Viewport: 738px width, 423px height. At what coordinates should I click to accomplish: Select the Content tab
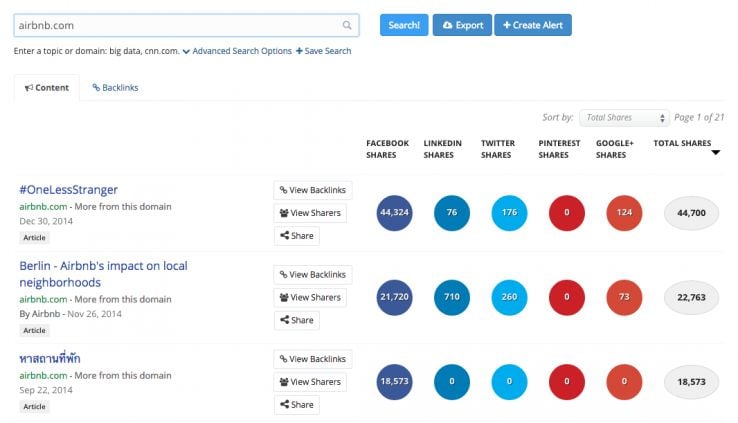47,88
